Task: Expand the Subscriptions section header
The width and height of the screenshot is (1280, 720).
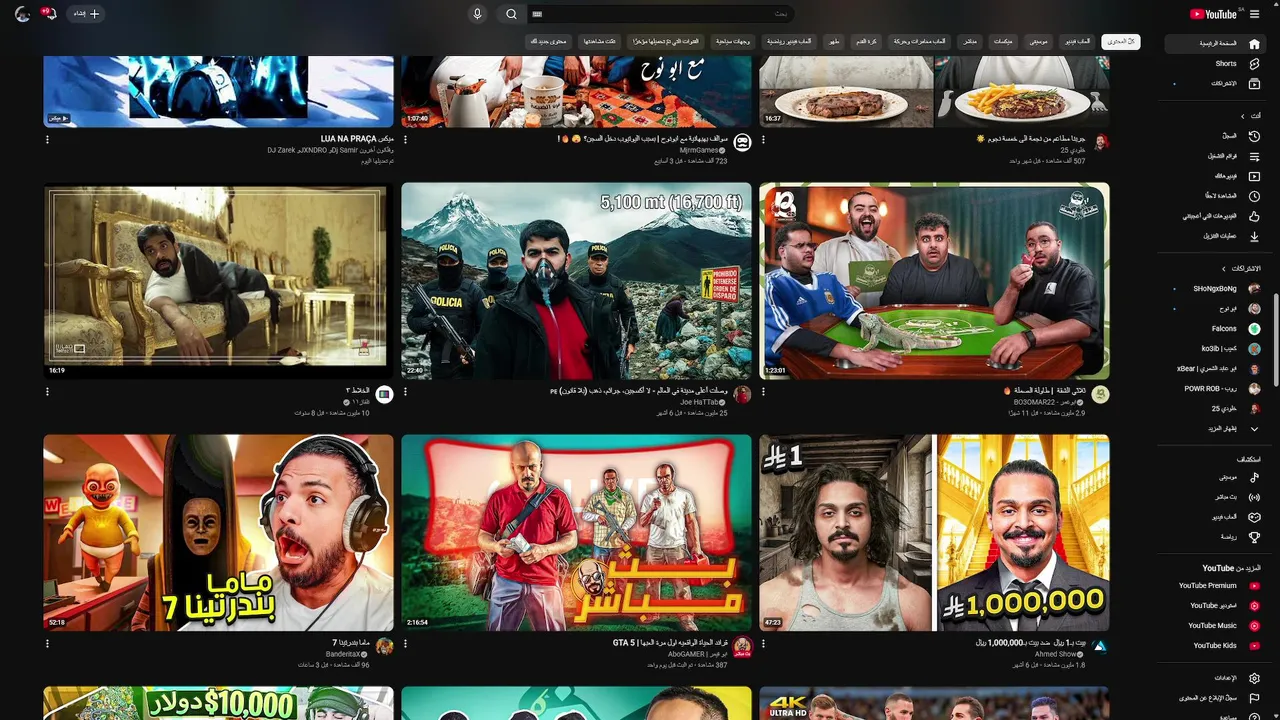Action: point(1240,269)
